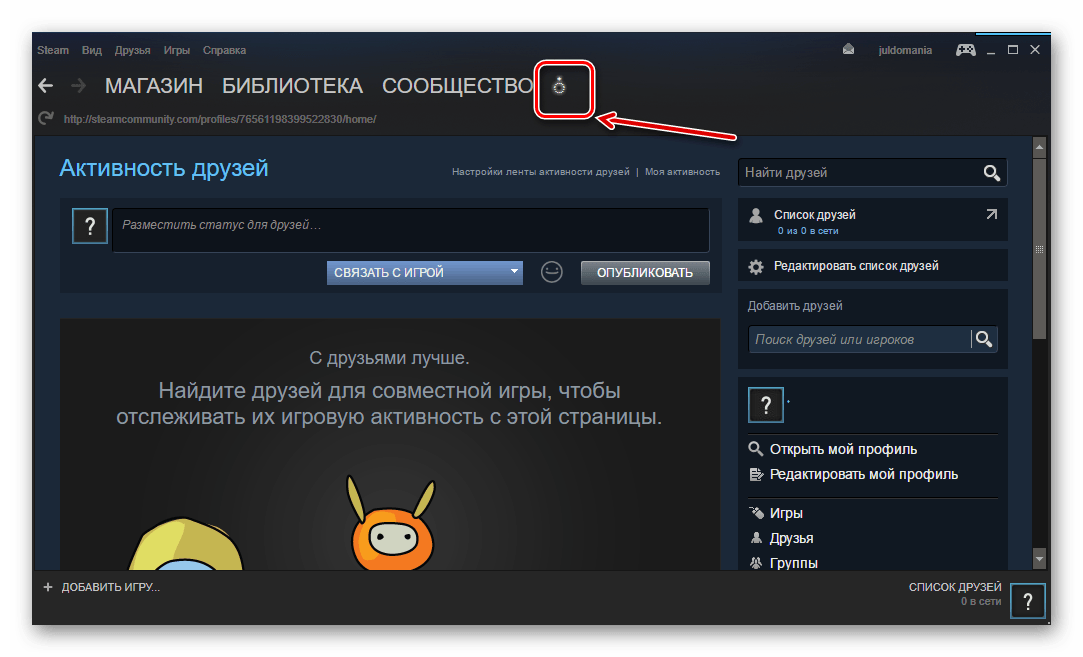Image resolution: width=1083 pixels, height=657 pixels.
Task: Open the juldomania account dropdown
Action: tap(905, 50)
